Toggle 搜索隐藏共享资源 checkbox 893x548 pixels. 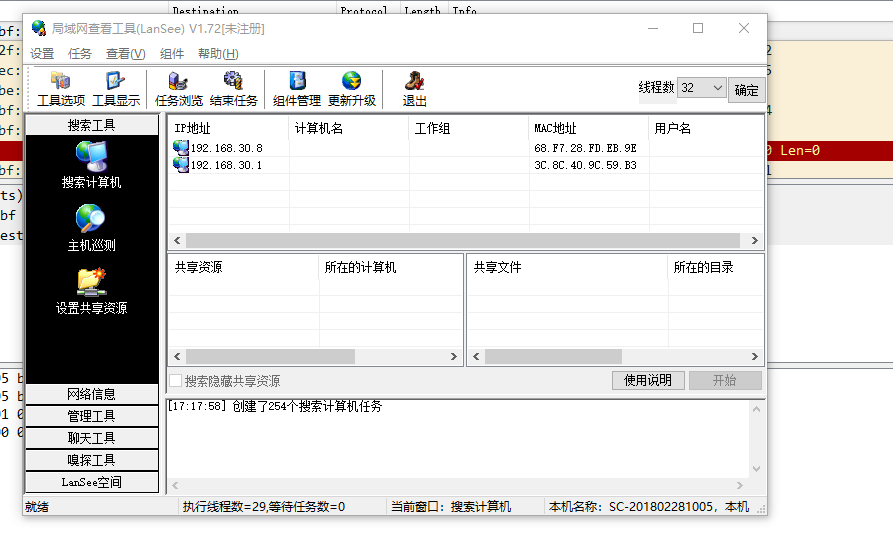coord(176,381)
